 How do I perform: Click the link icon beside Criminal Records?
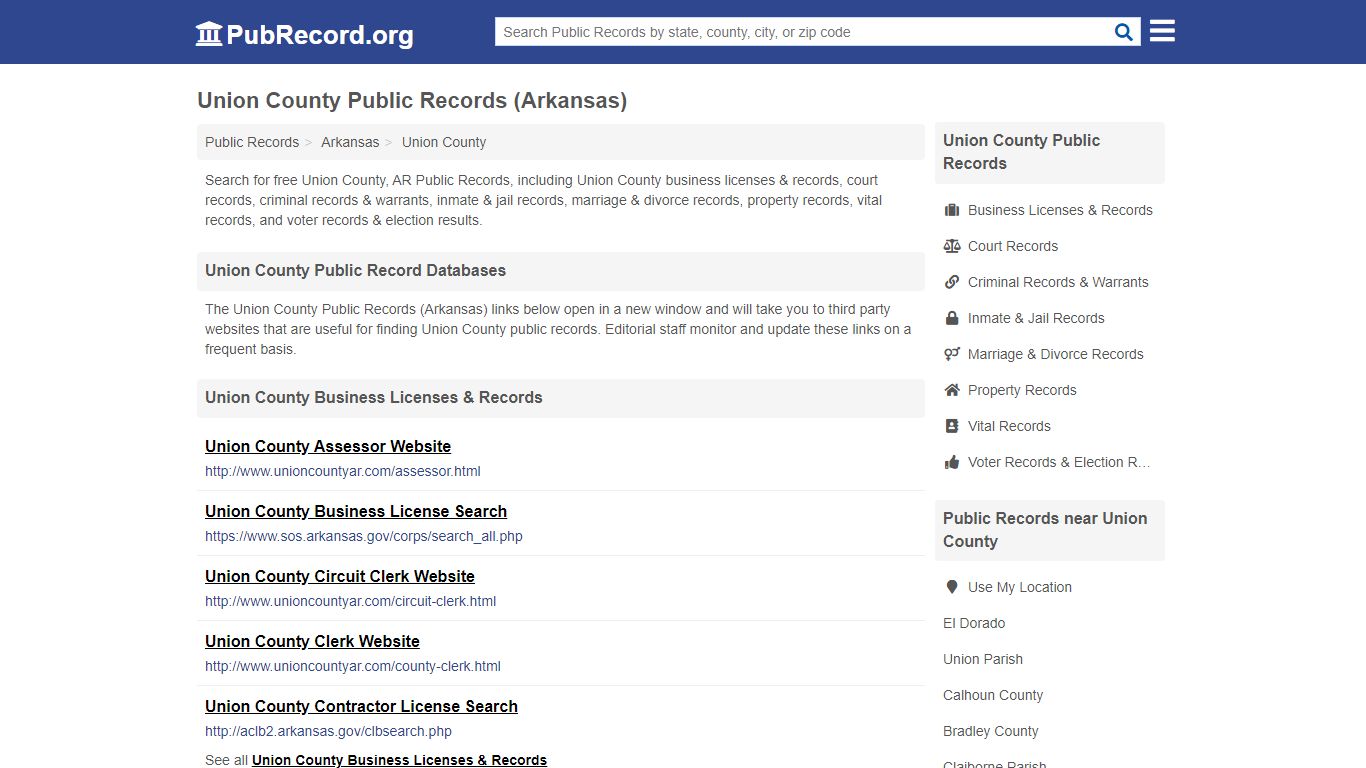(x=952, y=282)
